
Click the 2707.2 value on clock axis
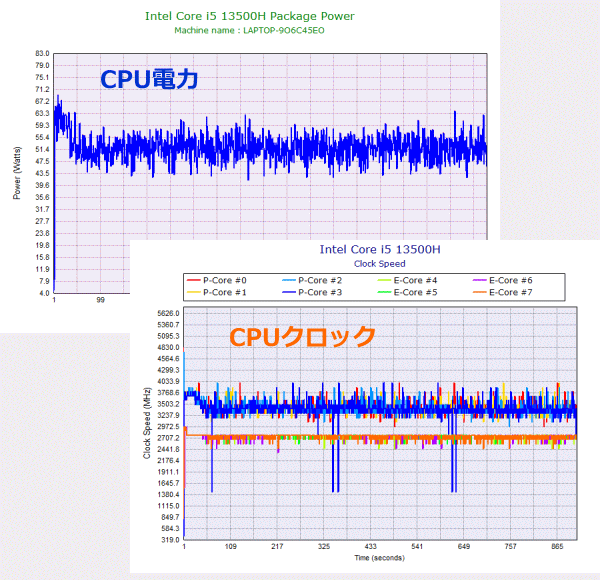click(x=168, y=438)
